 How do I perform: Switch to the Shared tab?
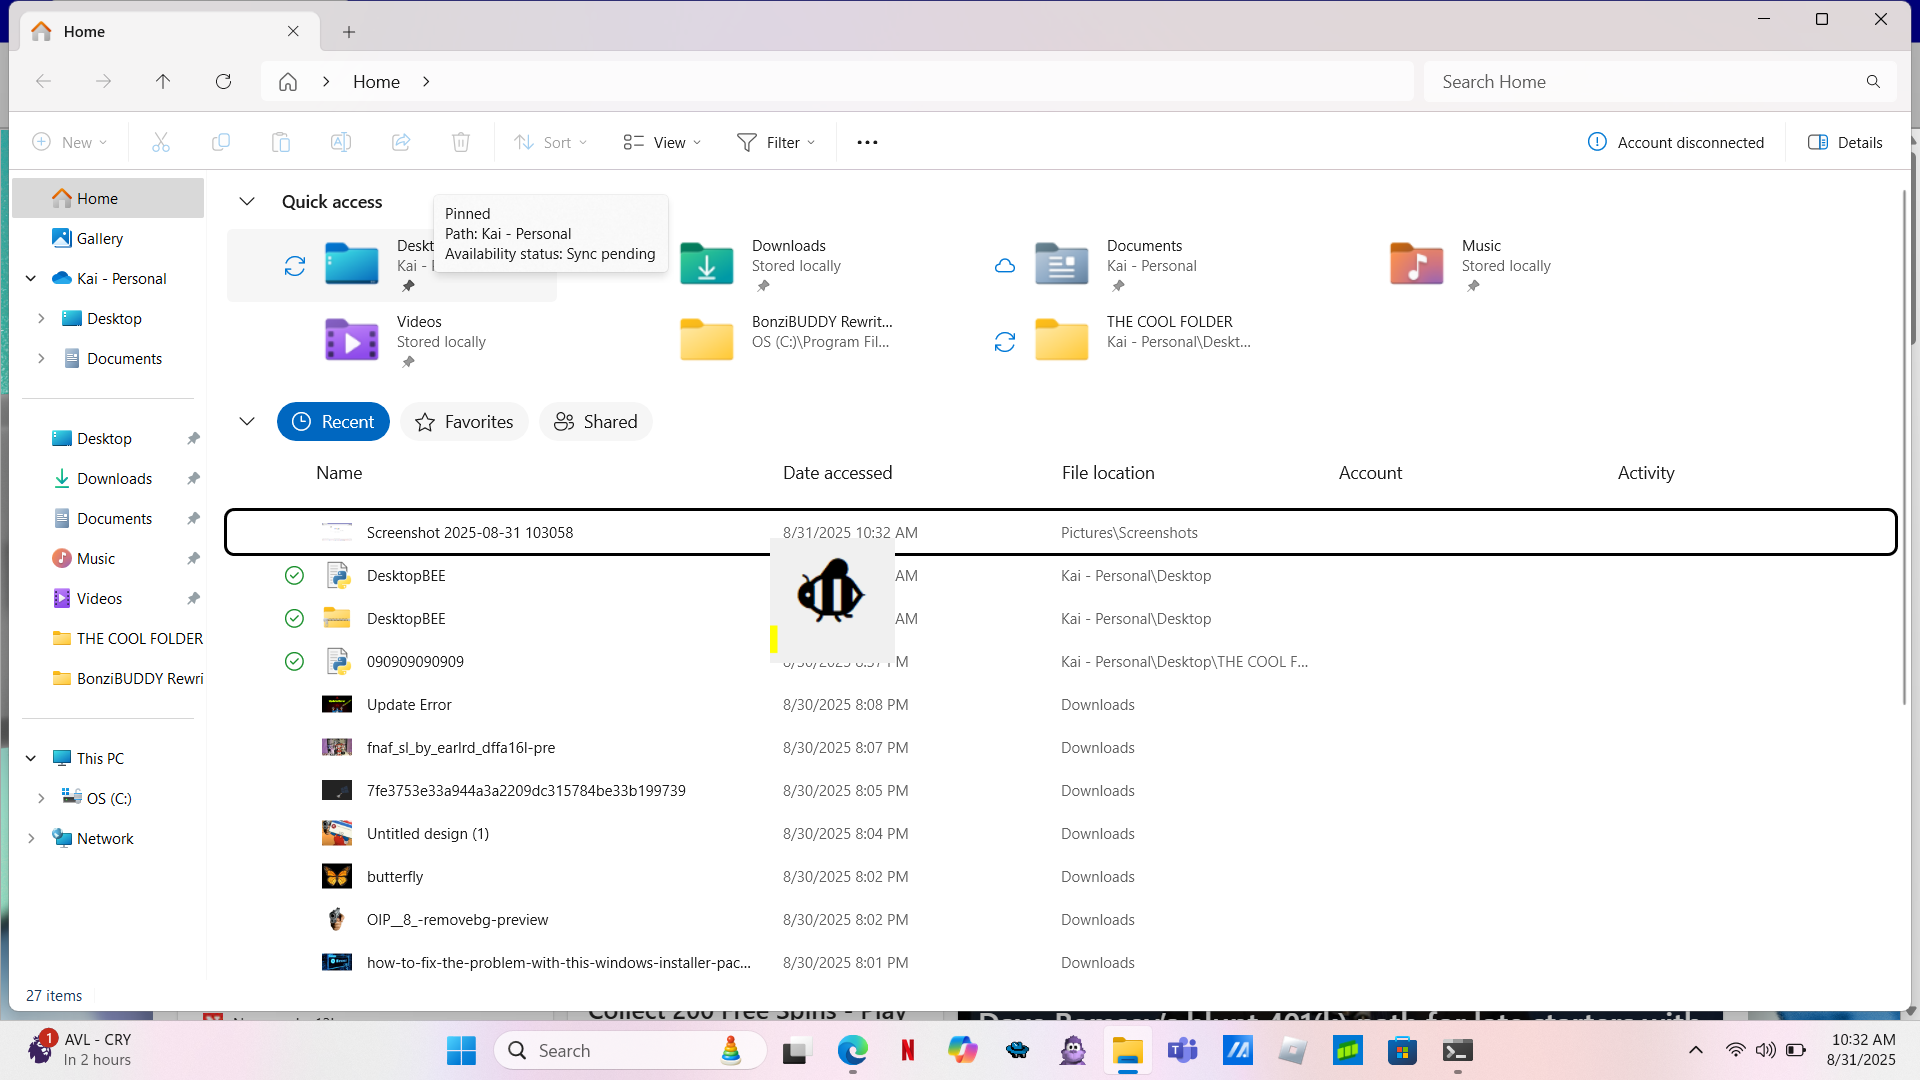point(596,422)
